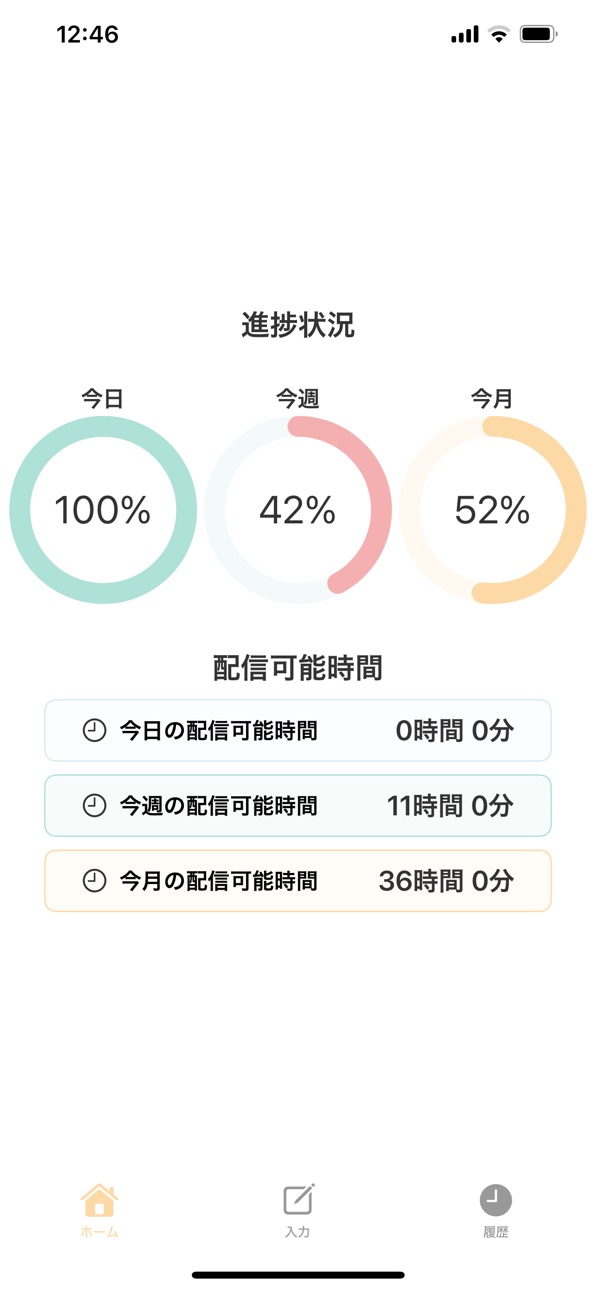Tap the 進捗状況 heading

coord(298,325)
